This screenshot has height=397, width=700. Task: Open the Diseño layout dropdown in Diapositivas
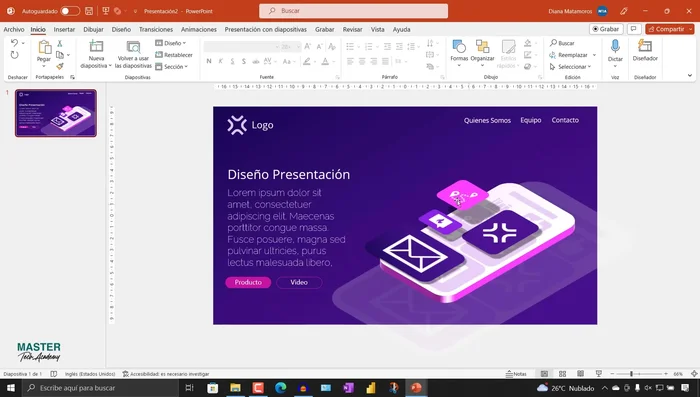[171, 43]
